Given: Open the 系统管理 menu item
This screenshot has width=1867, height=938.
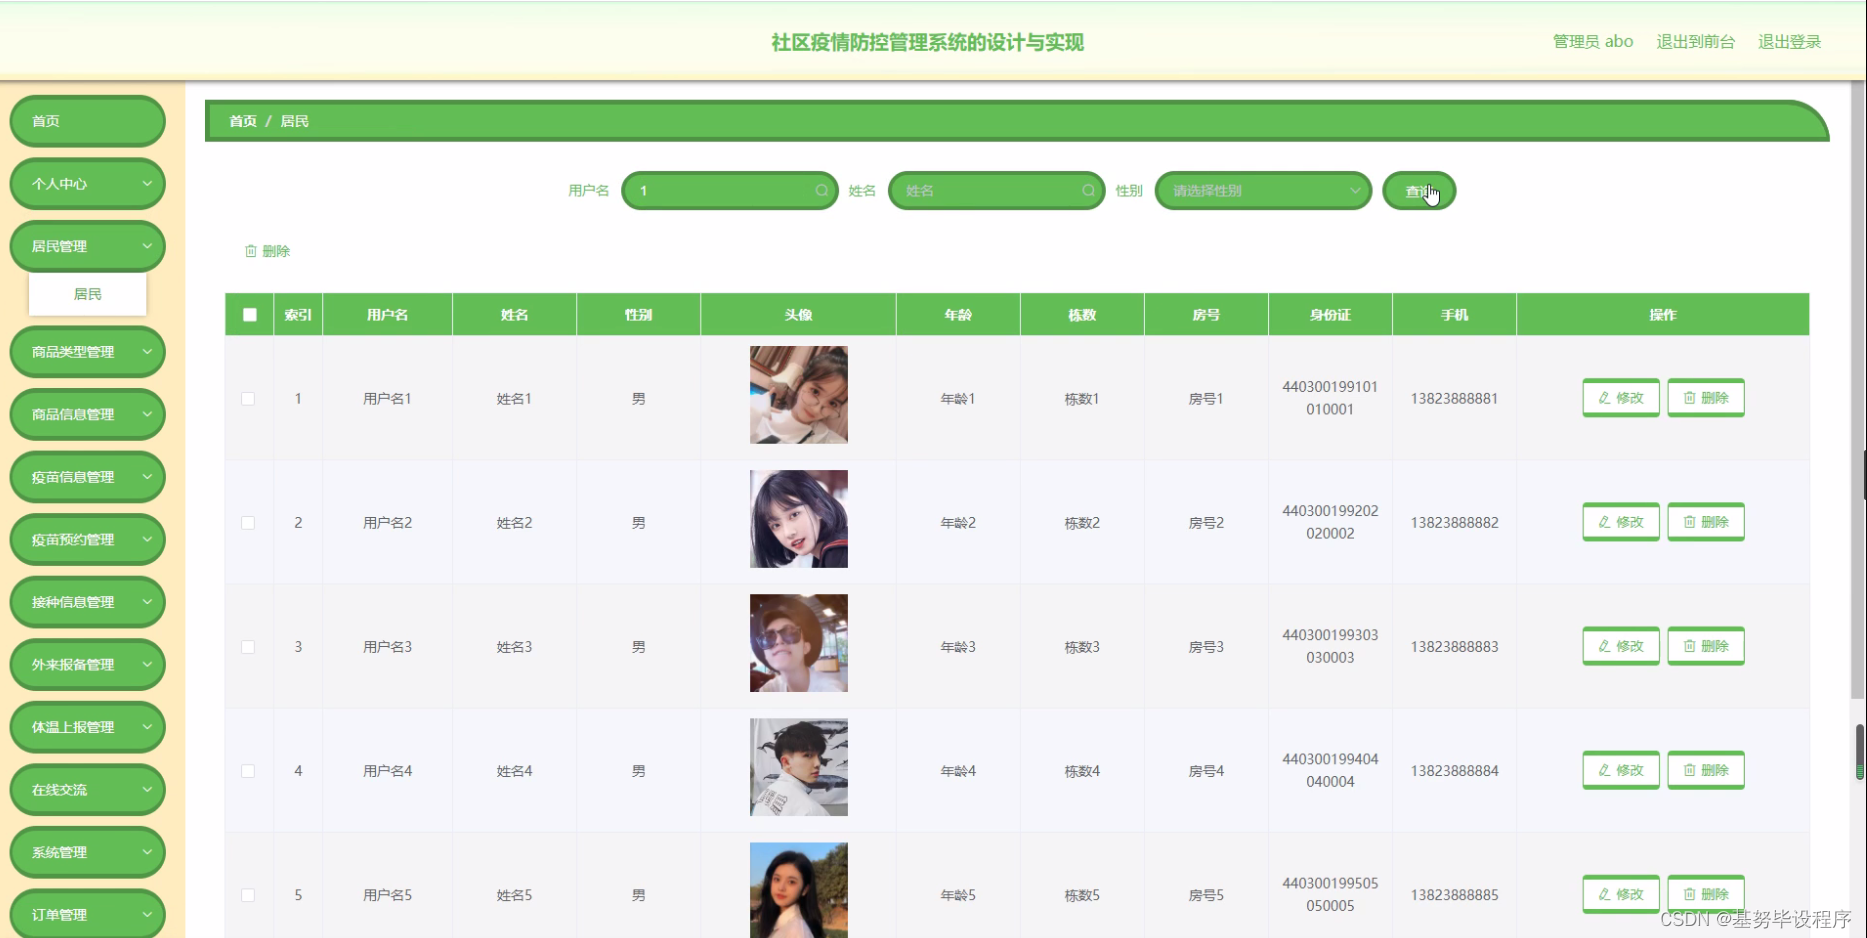Looking at the screenshot, I should (x=87, y=852).
